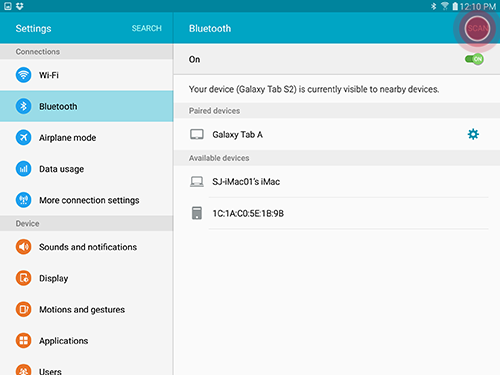Turn off the Bluetooth ON switch
500x375 pixels.
tap(474, 59)
